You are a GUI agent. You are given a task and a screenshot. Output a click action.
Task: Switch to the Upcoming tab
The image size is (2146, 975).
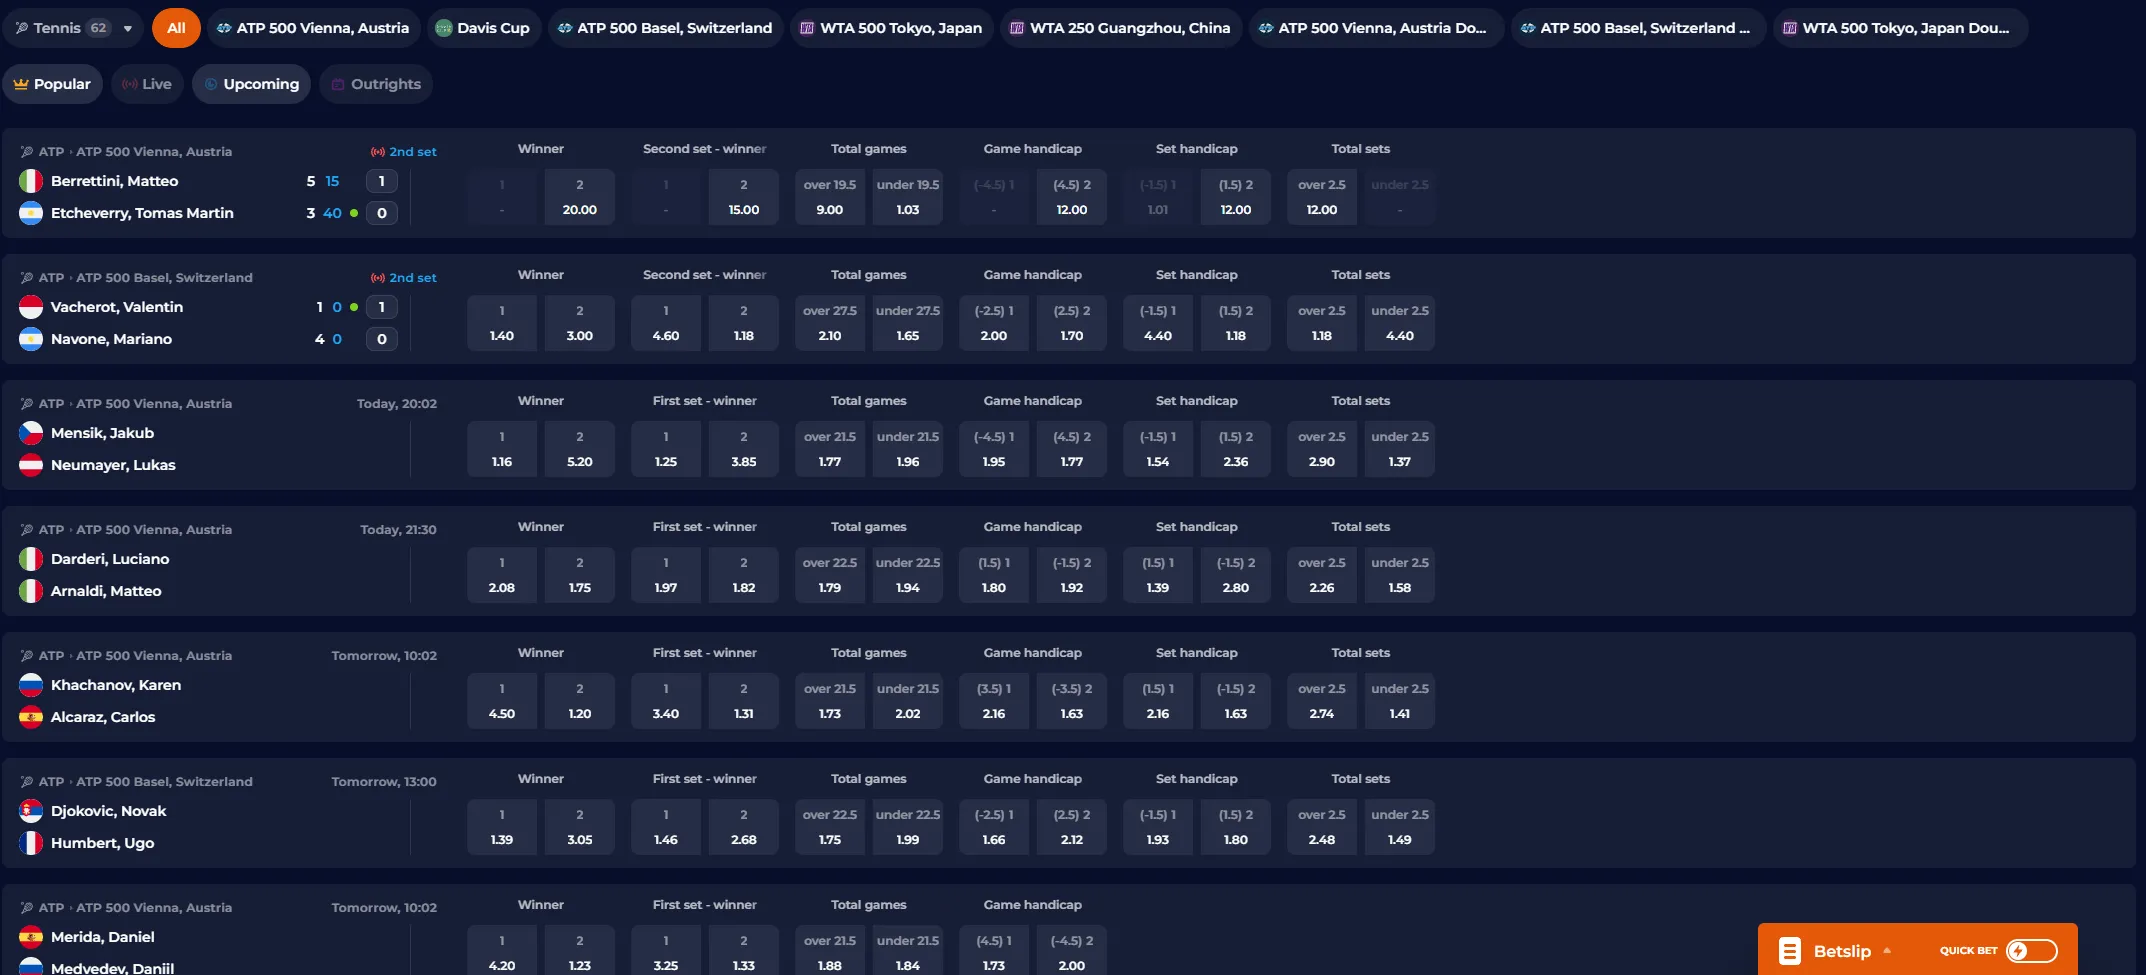252,84
